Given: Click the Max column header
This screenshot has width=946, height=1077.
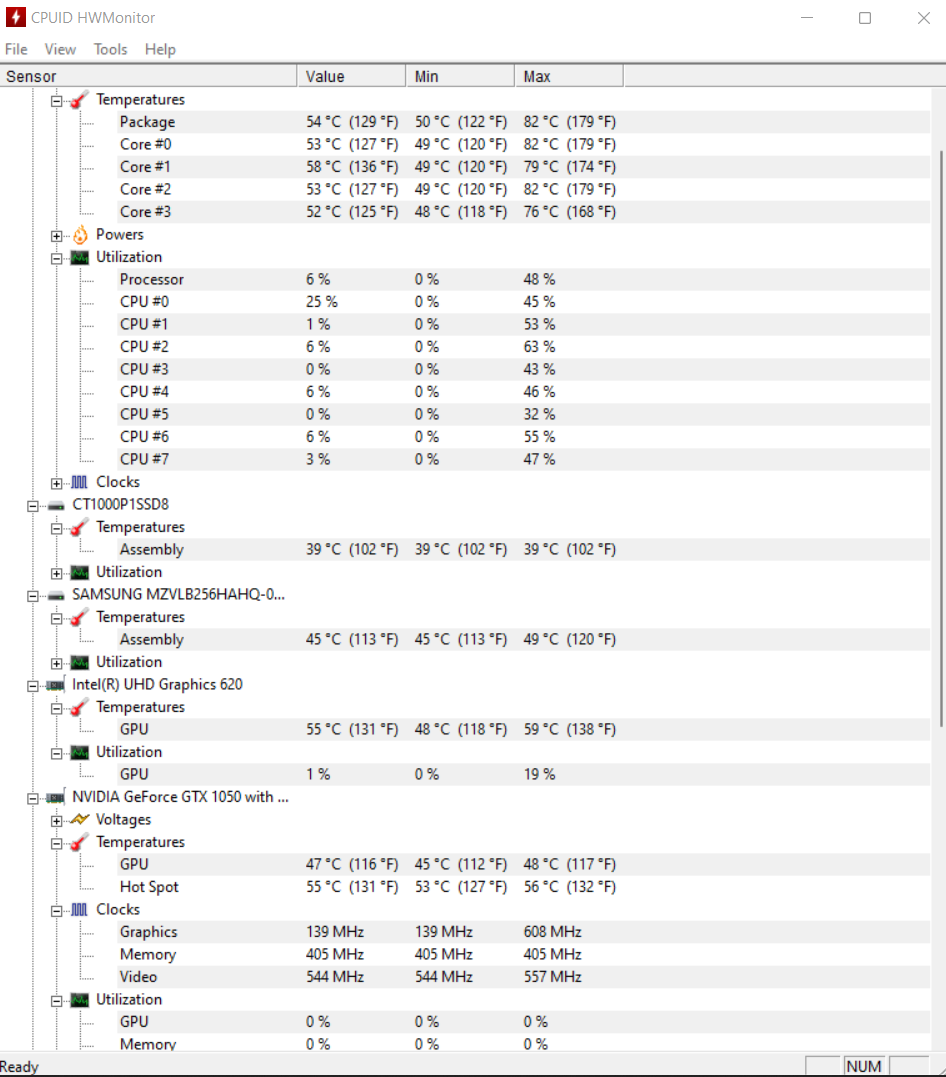Looking at the screenshot, I should pos(569,76).
